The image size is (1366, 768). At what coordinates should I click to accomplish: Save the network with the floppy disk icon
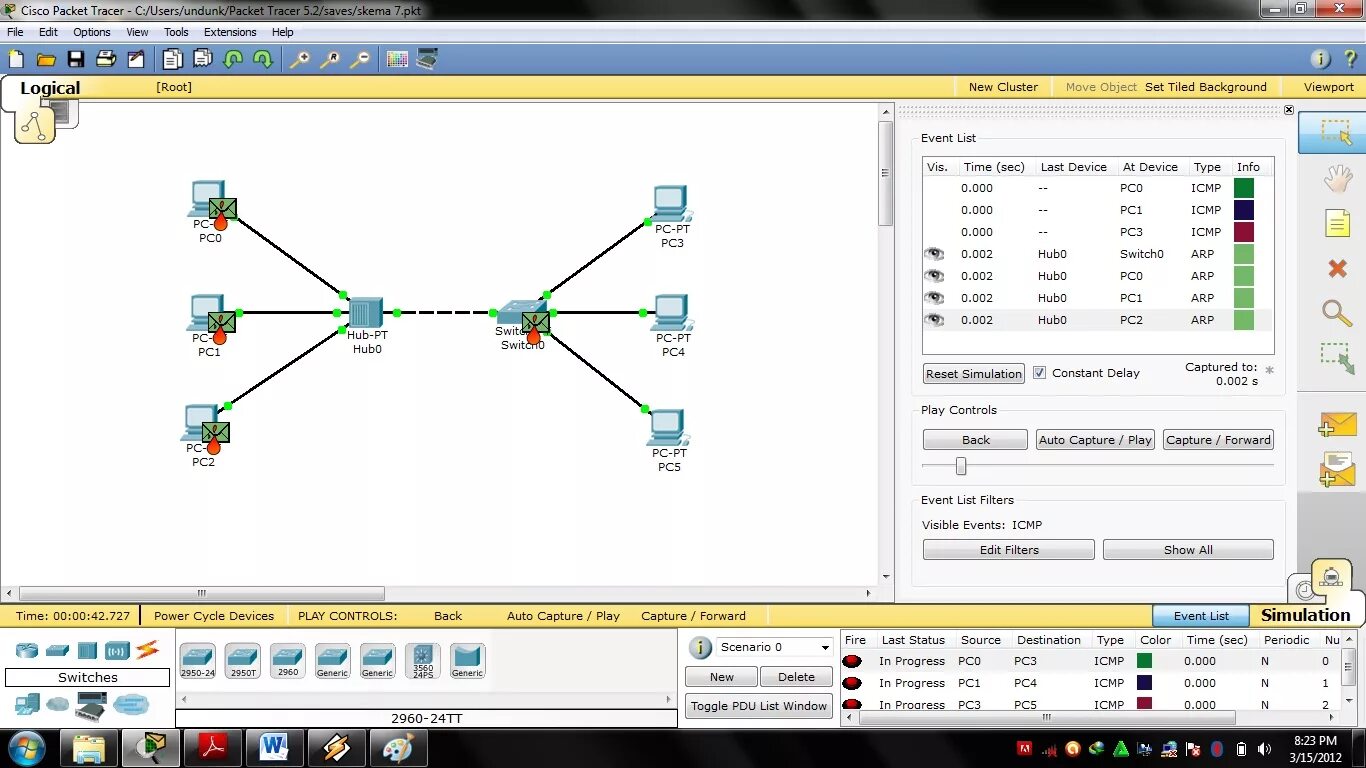point(76,59)
